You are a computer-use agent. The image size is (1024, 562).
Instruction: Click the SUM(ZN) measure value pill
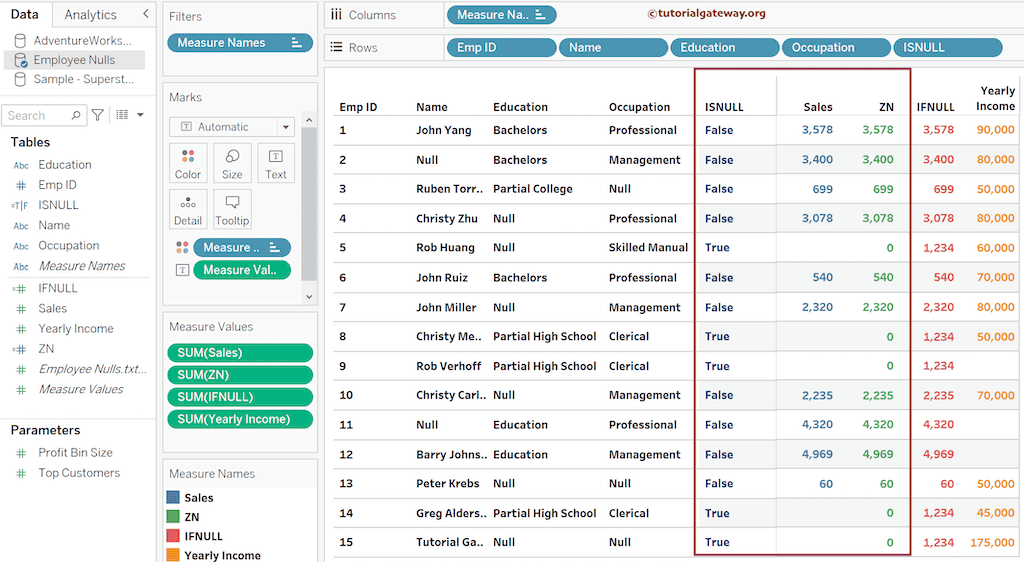(240, 375)
